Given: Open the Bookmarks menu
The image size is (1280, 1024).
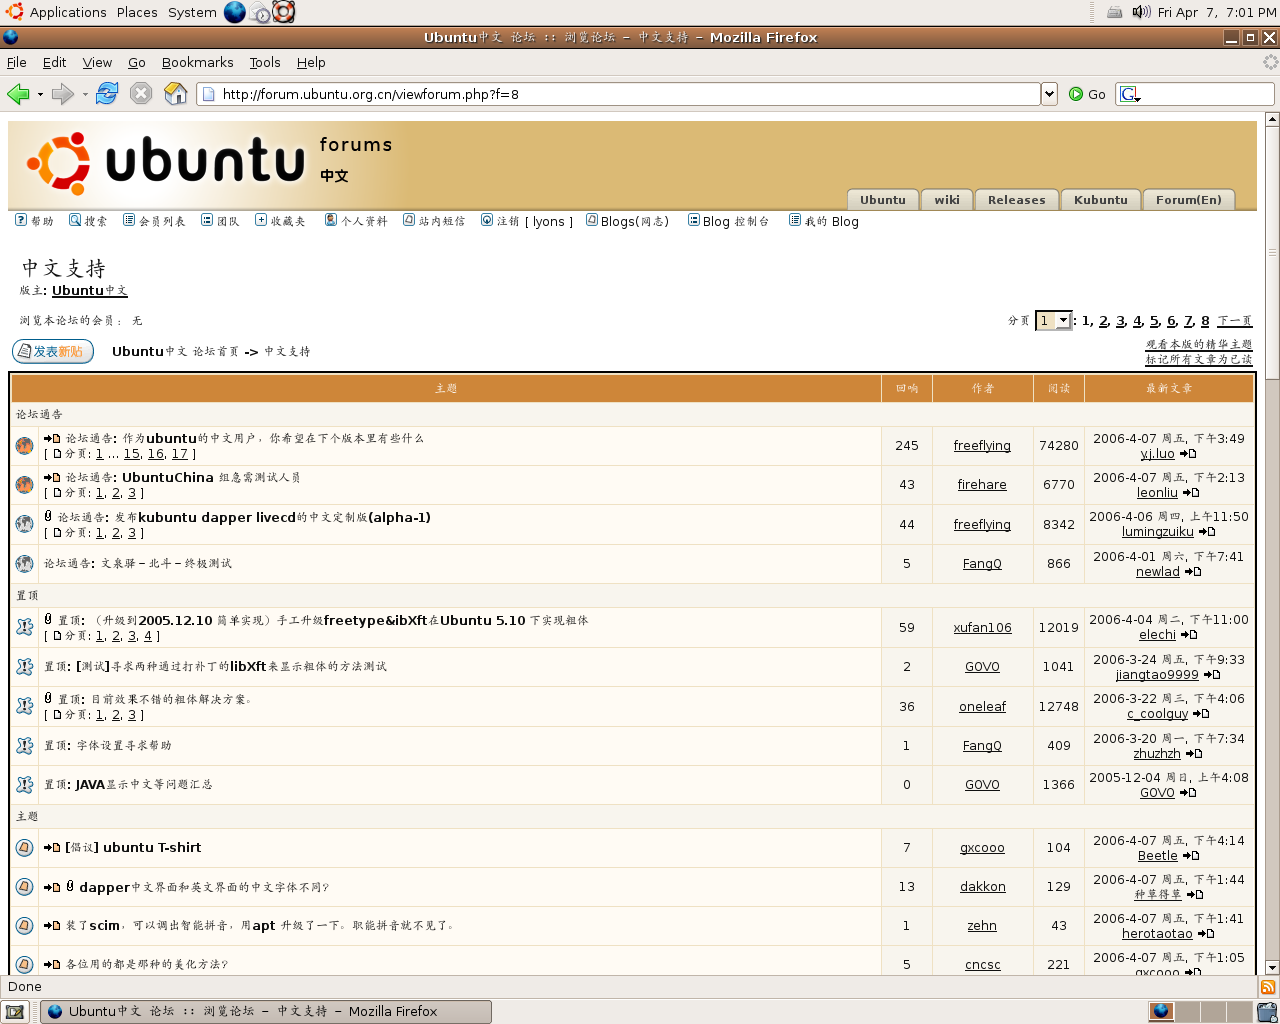Looking at the screenshot, I should [198, 62].
